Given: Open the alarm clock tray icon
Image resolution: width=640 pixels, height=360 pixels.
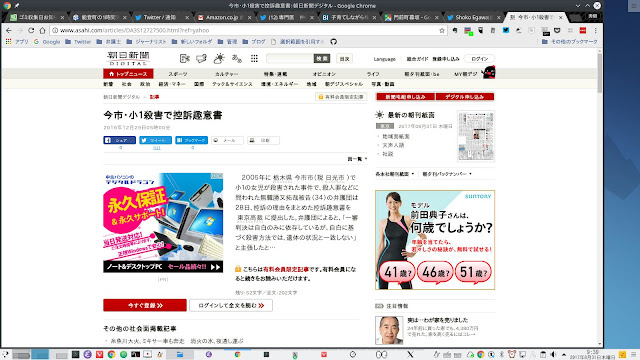Looking at the screenshot, I should (512, 354).
